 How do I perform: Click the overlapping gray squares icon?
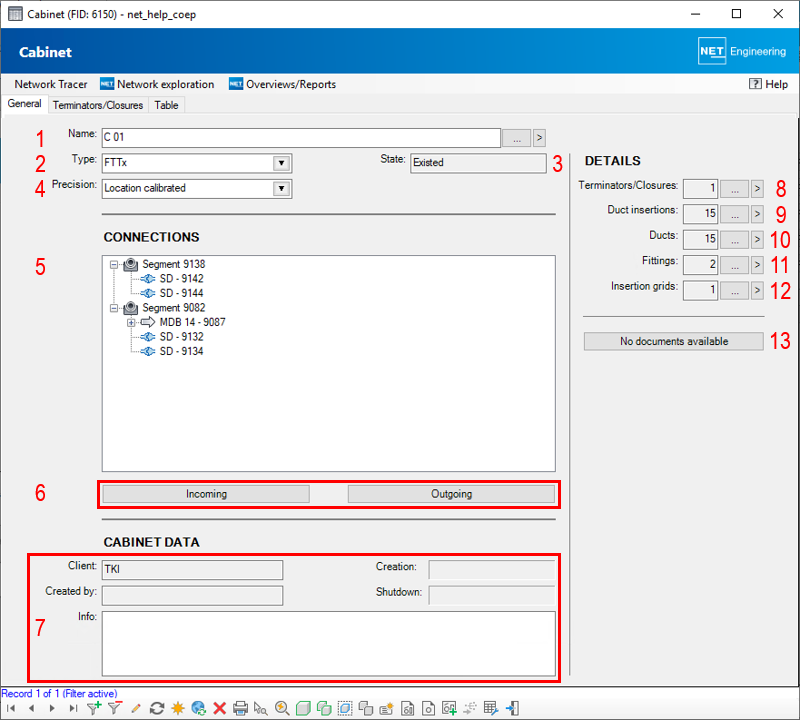tap(366, 708)
